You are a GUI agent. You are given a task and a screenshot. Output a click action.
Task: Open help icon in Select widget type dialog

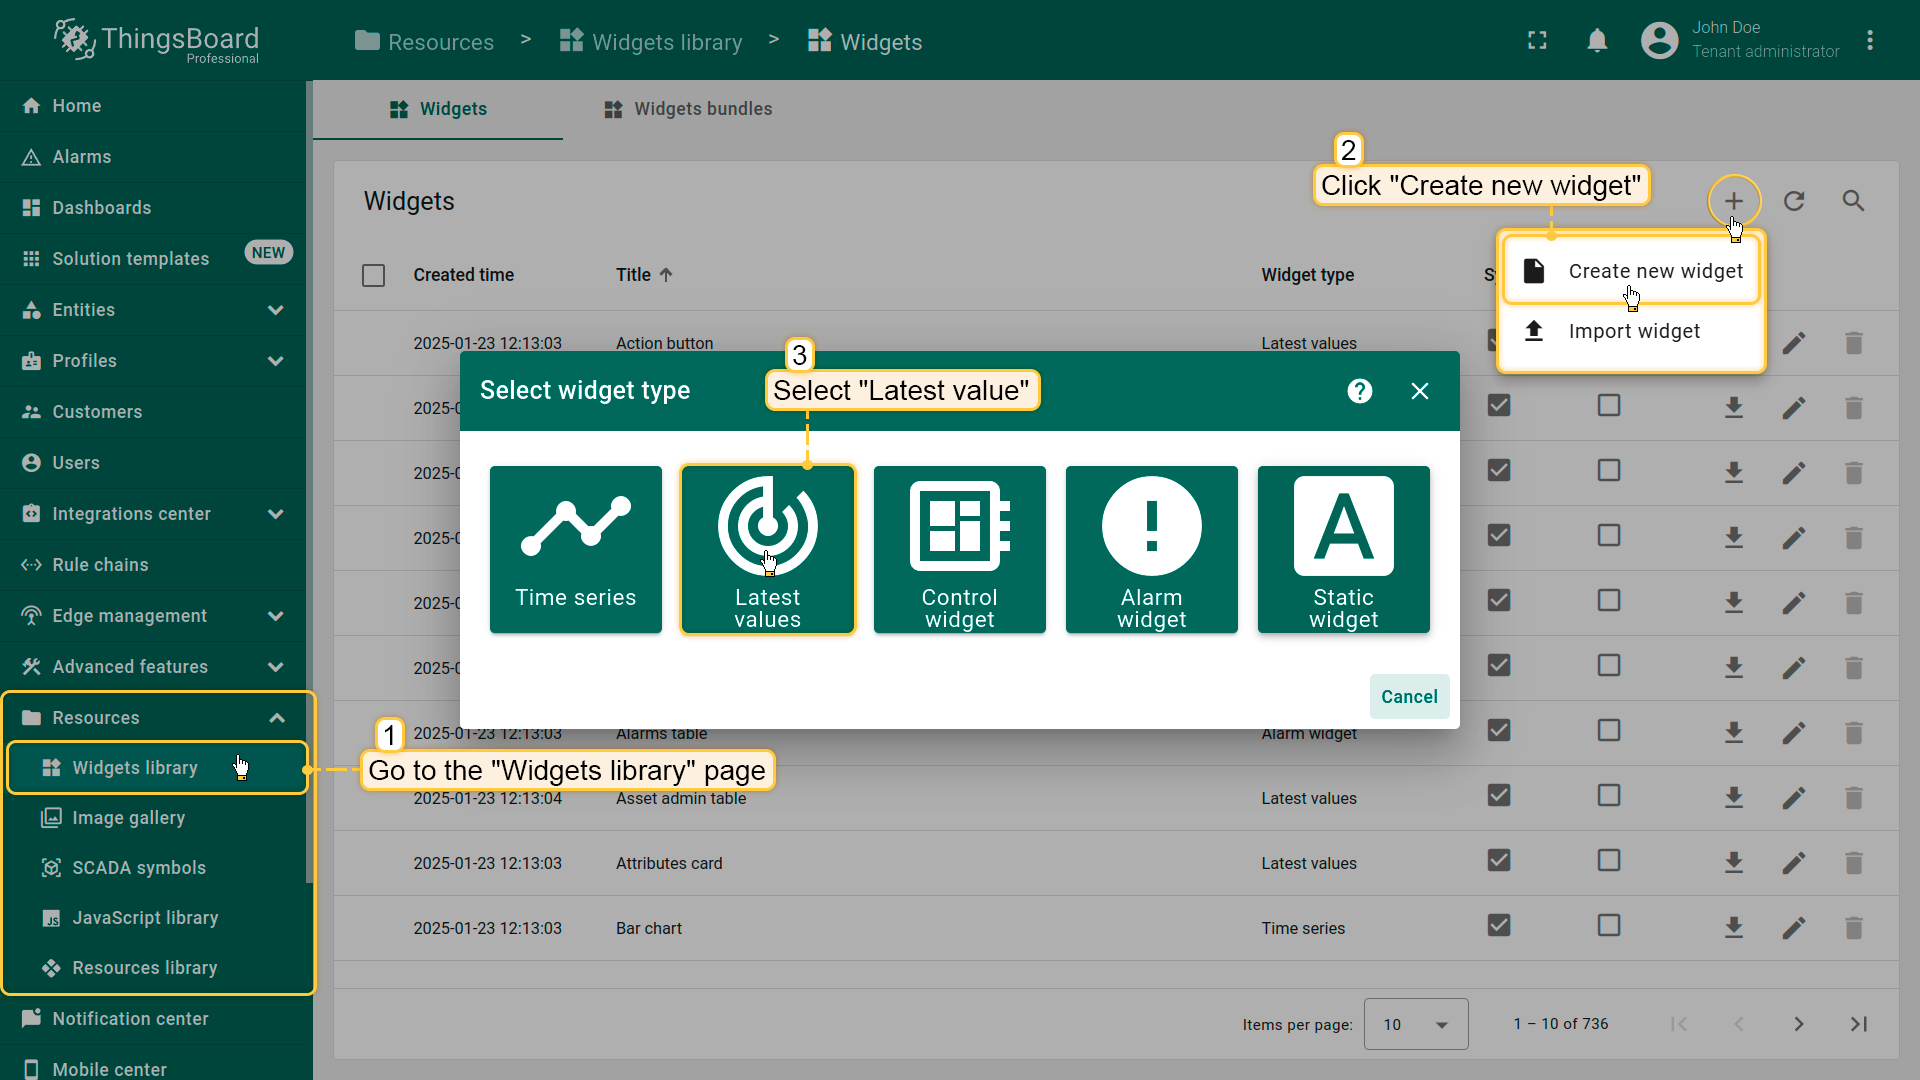tap(1359, 391)
